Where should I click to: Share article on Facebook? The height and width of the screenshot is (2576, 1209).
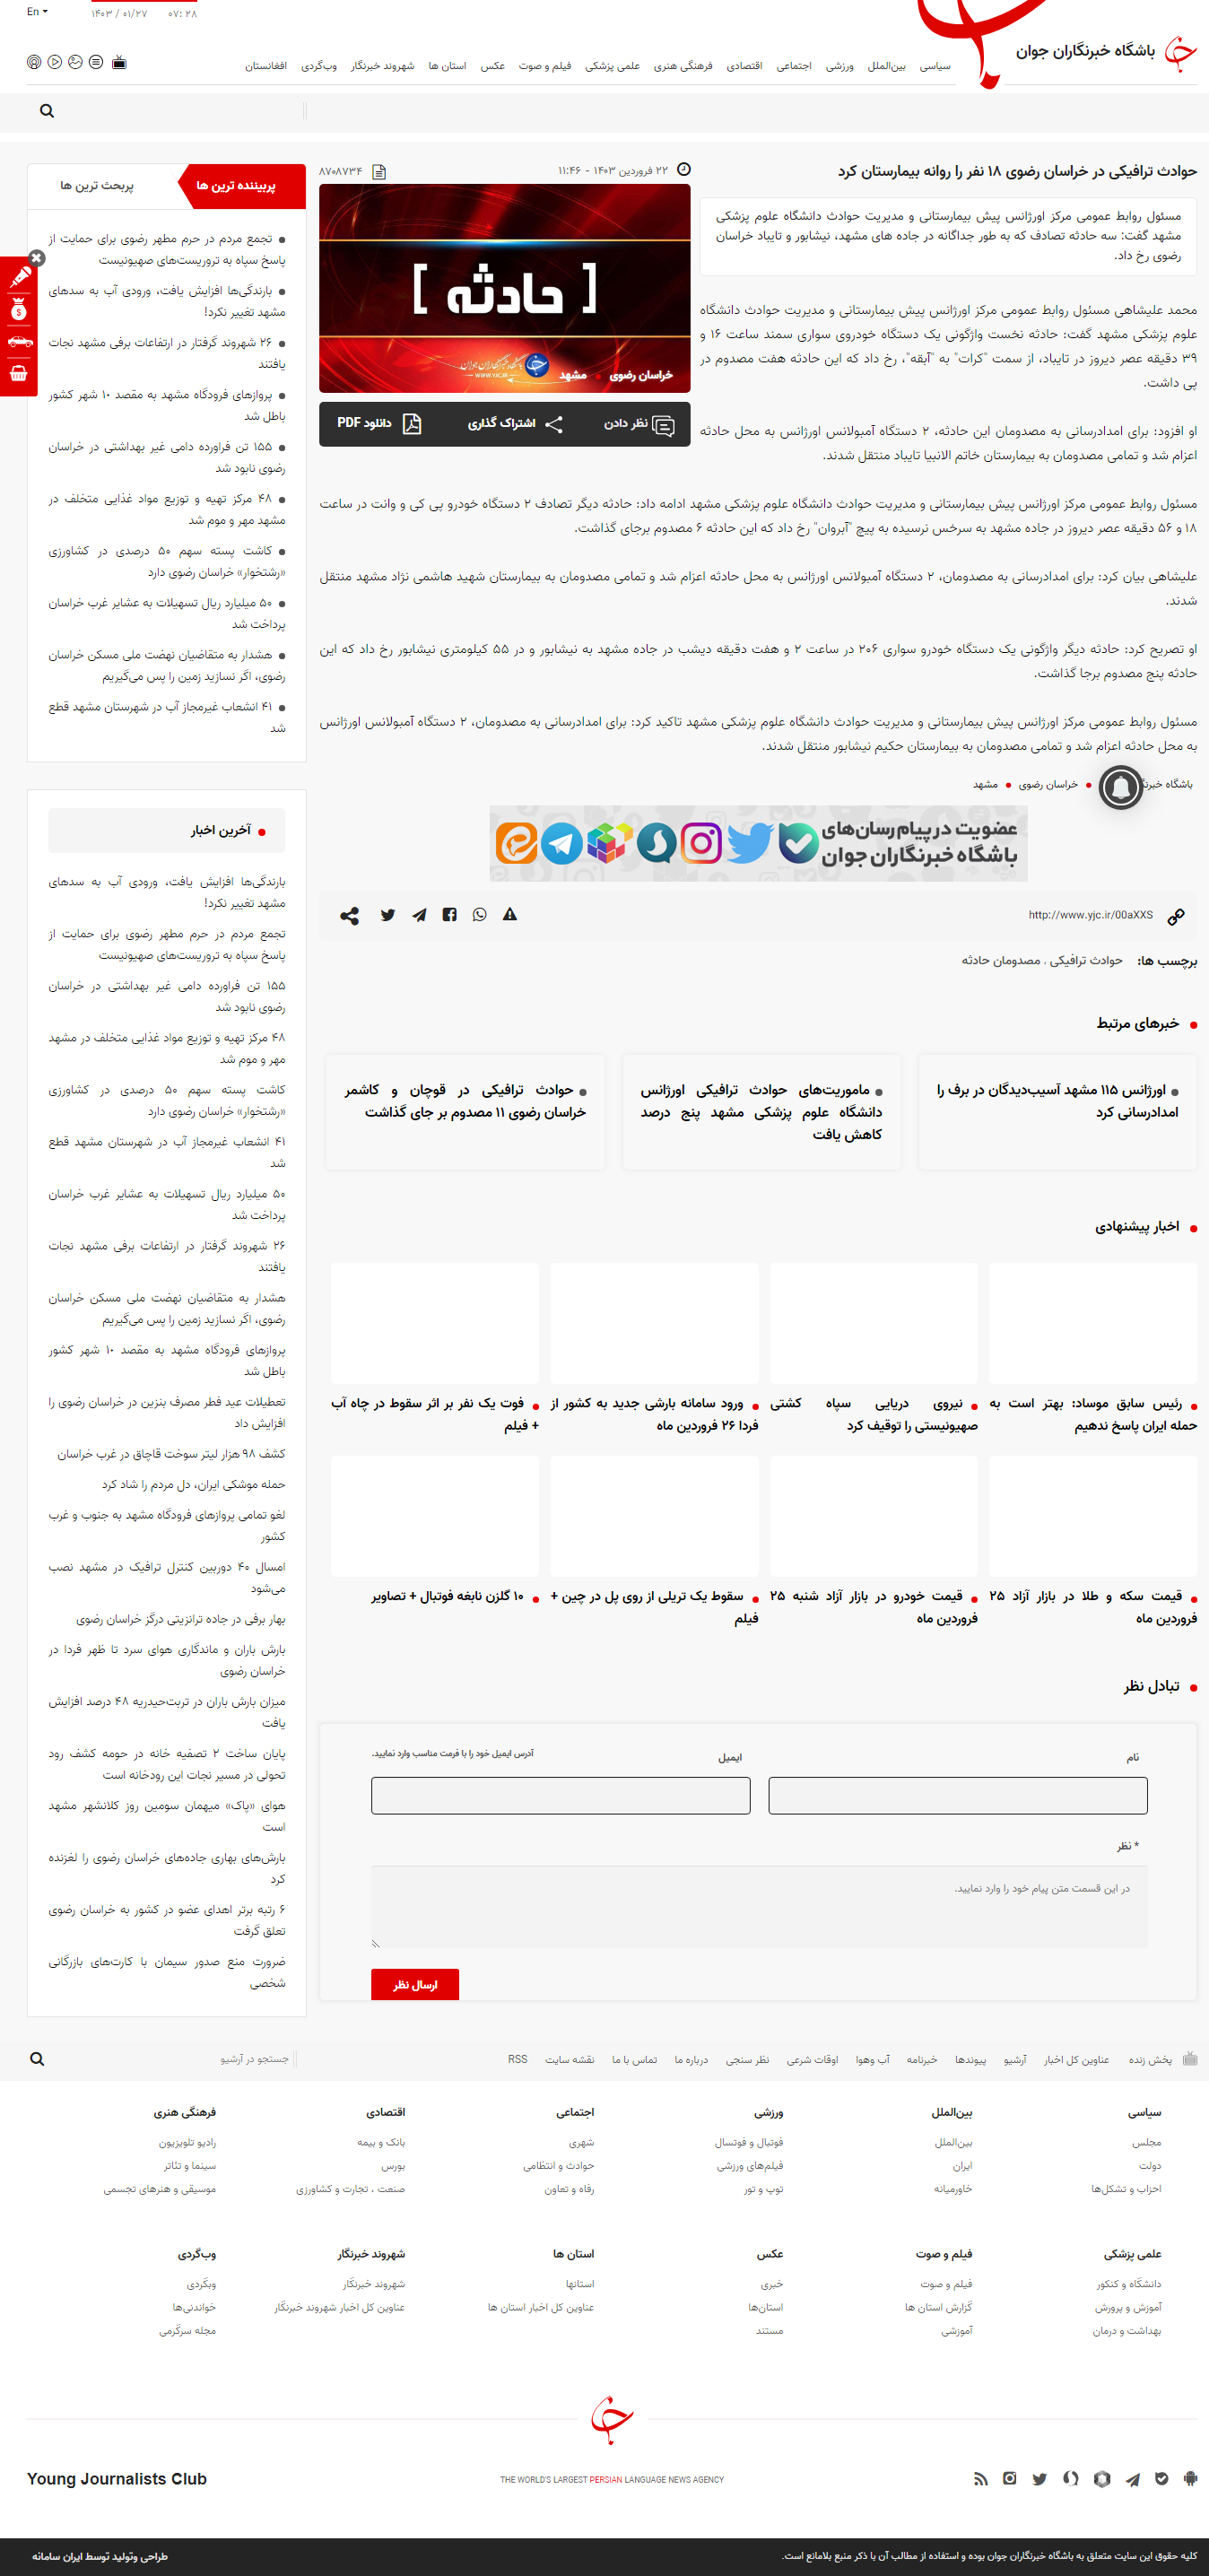pos(450,915)
